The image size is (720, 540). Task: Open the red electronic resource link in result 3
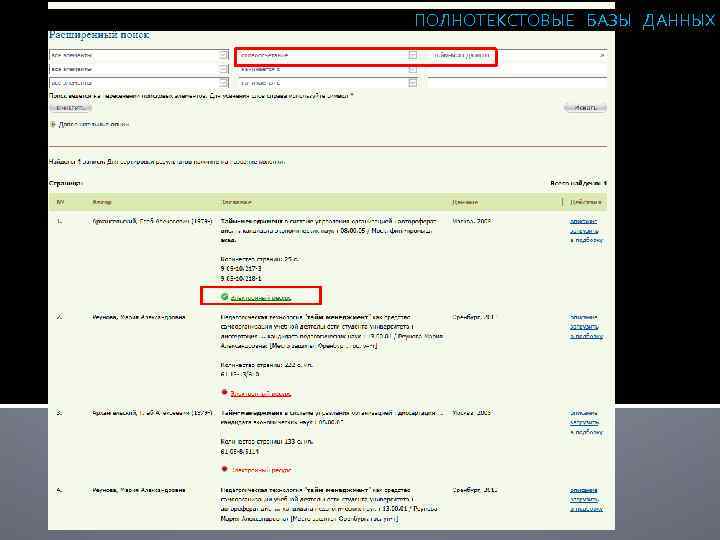(261, 470)
